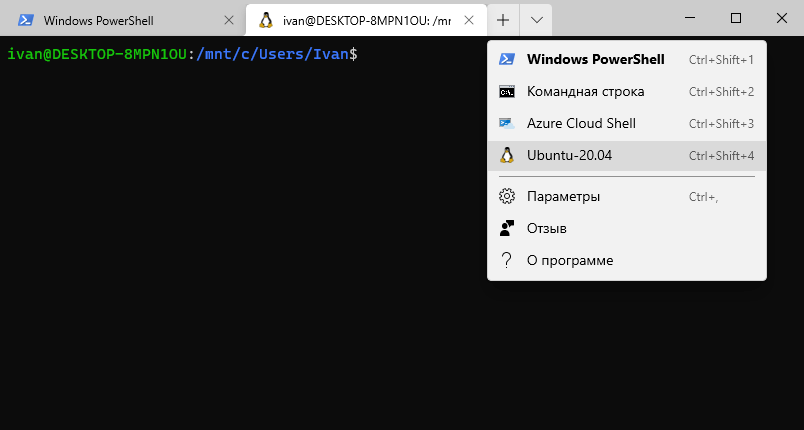Image resolution: width=804 pixels, height=430 pixels.
Task: Open a new tab with plus button
Action: click(x=503, y=20)
